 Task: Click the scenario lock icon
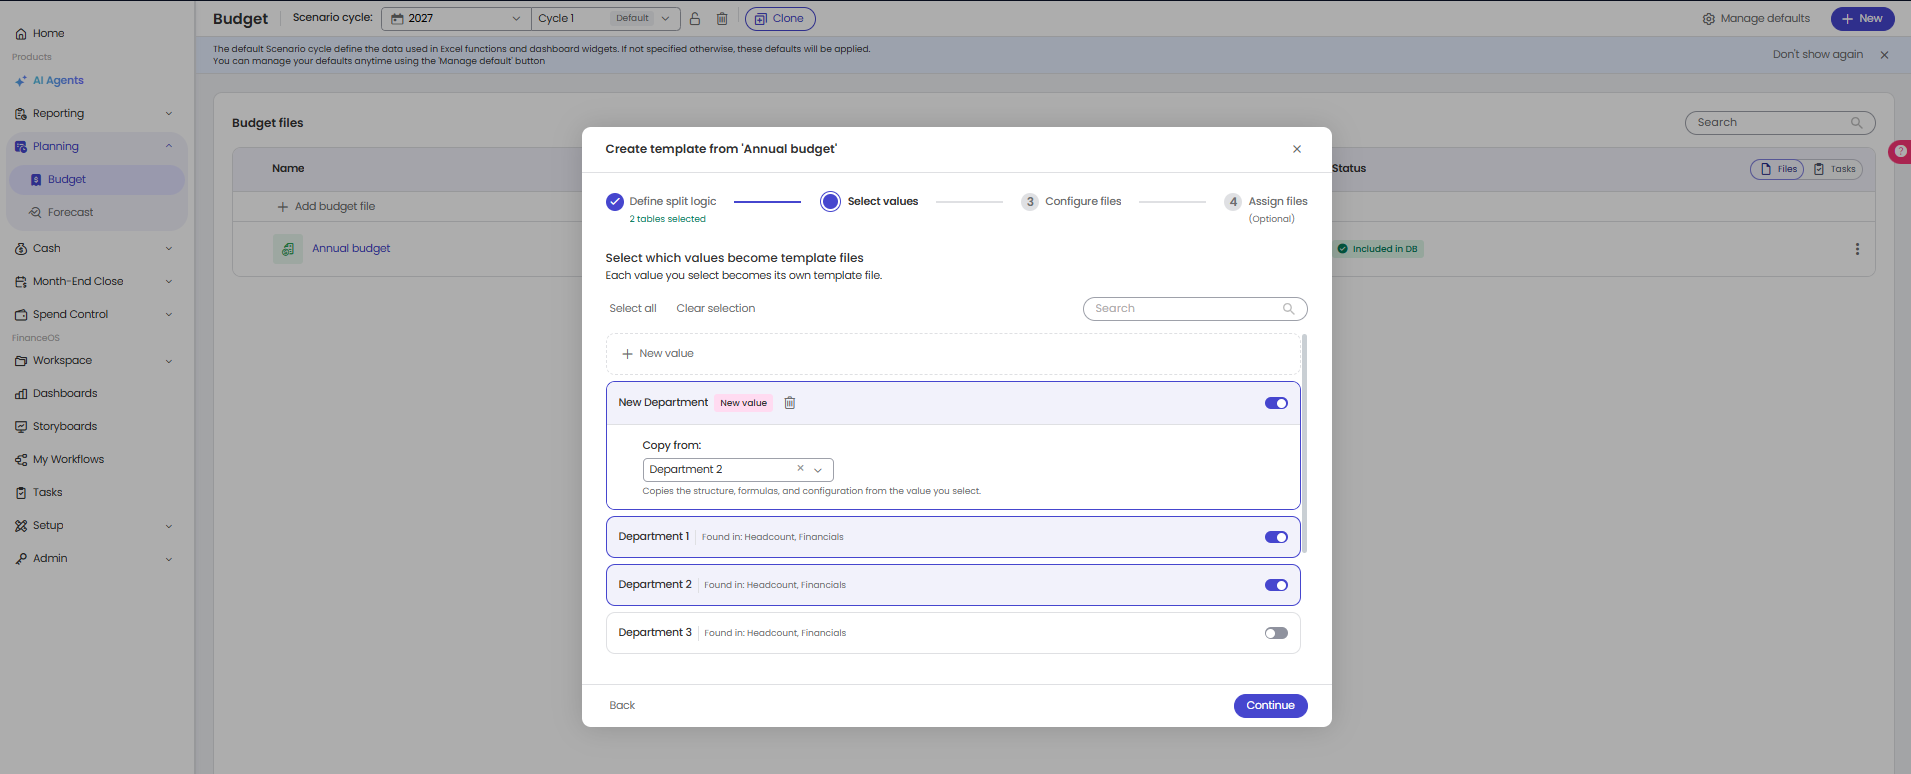(695, 19)
